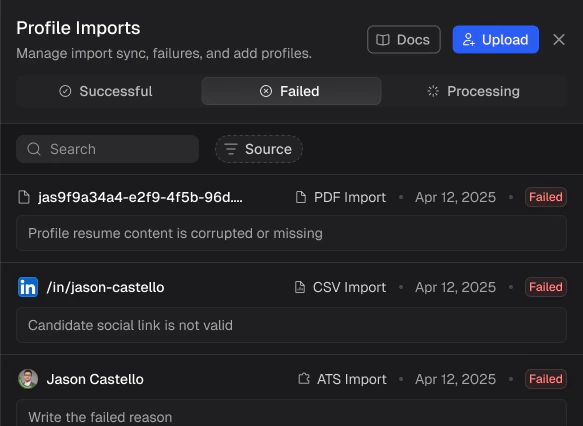Click the file icon beside jas9f9a34a4 entry
The height and width of the screenshot is (426, 583).
(24, 197)
